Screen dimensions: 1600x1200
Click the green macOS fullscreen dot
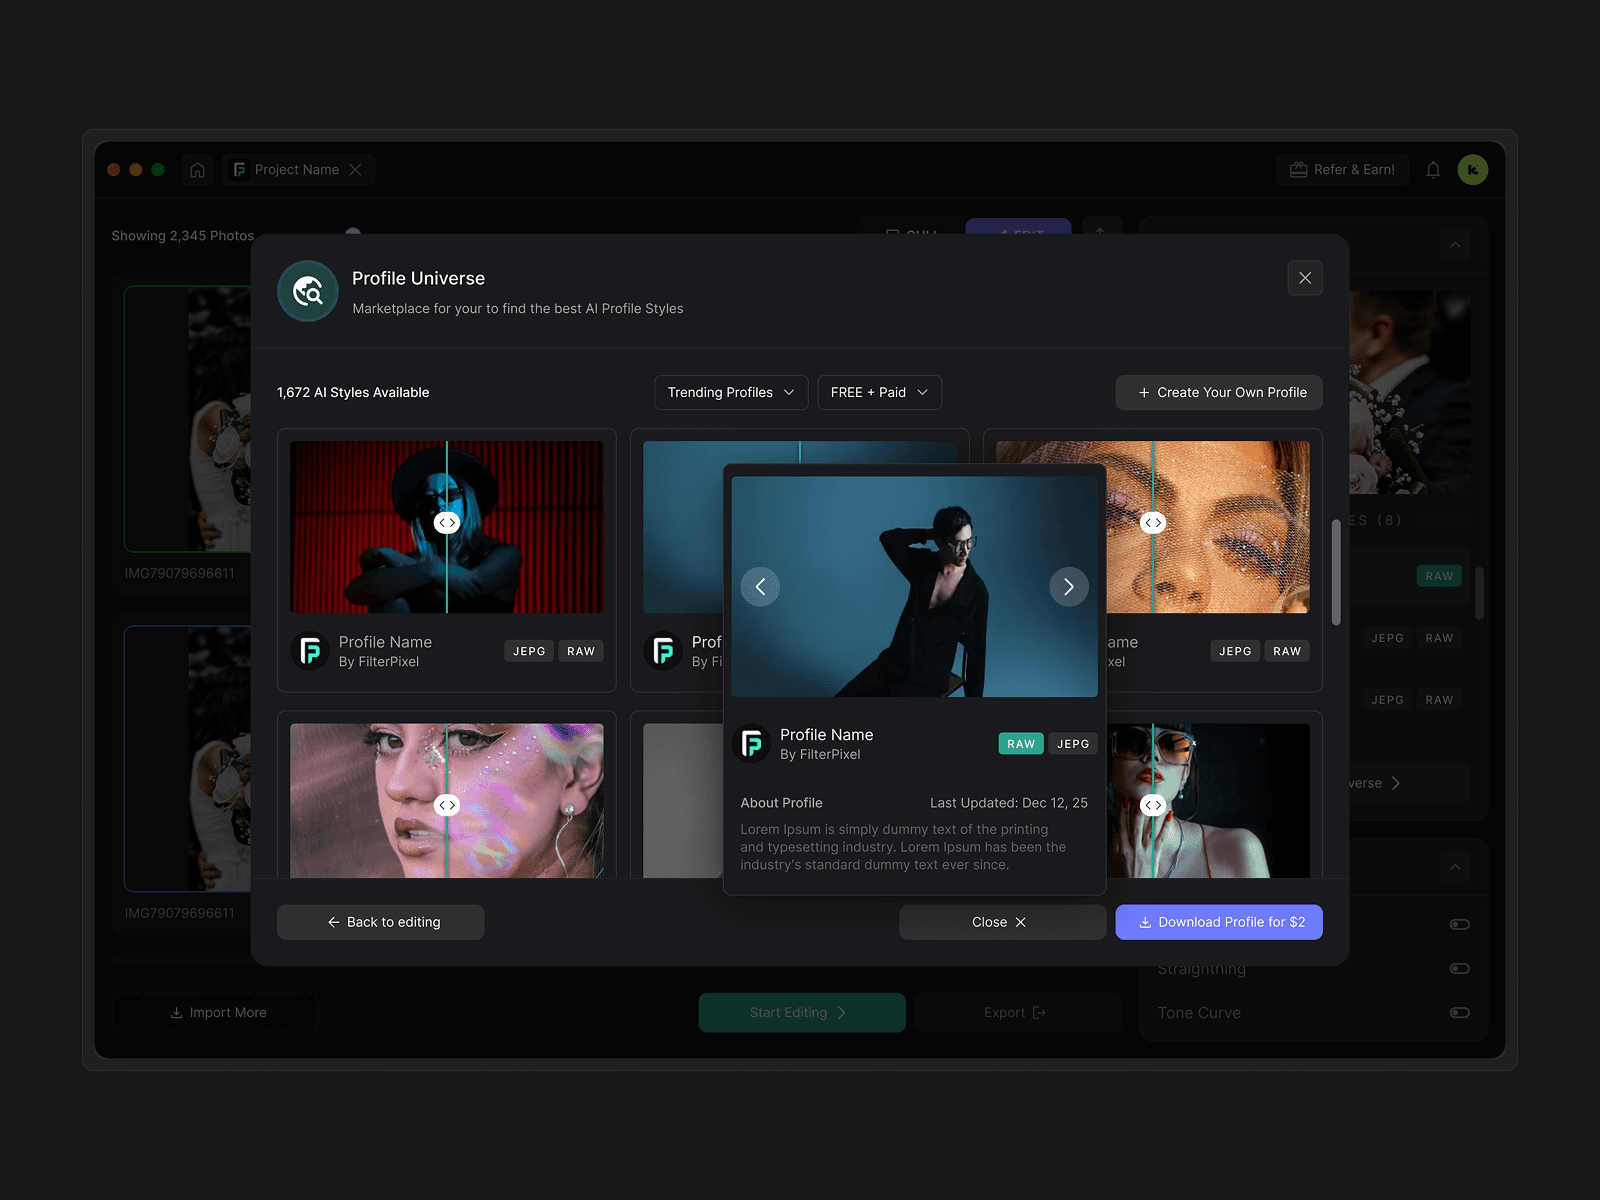click(x=158, y=170)
